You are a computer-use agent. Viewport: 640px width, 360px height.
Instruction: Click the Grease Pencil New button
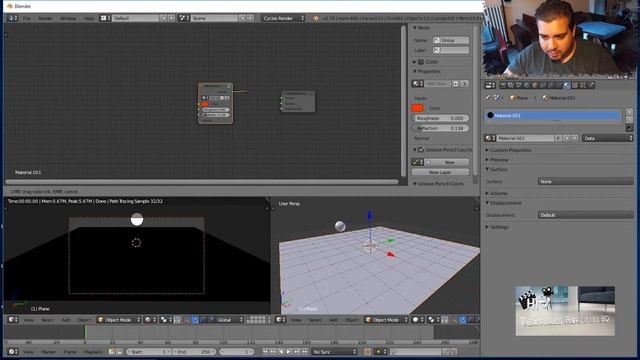447,162
